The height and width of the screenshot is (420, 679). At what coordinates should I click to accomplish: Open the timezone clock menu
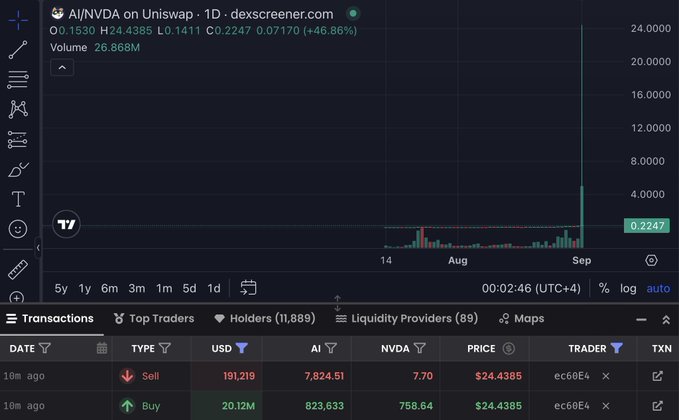(531, 288)
